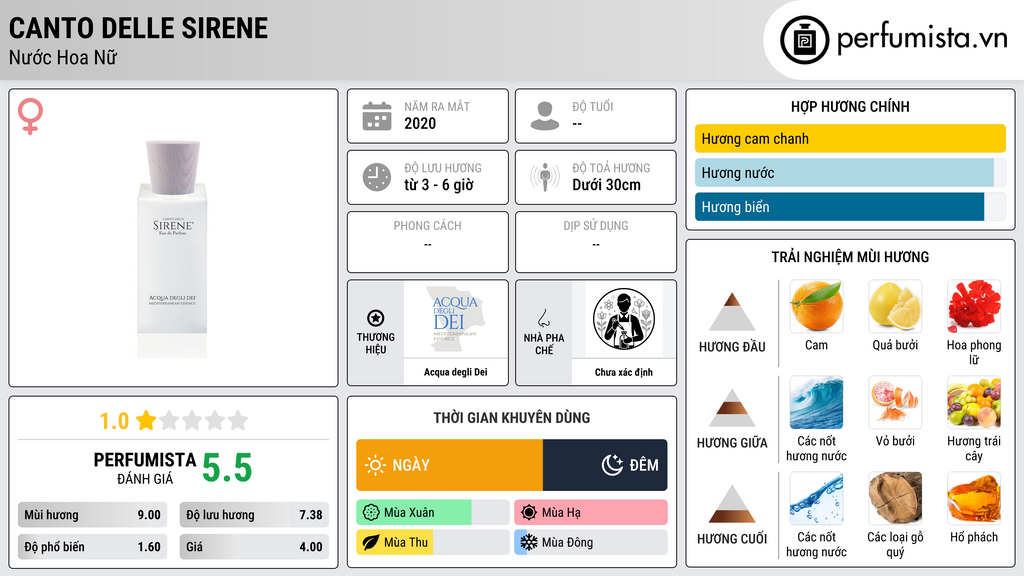This screenshot has height=576, width=1024.
Task: Select the Quả bưởi pomelo note image
Action: click(x=895, y=306)
